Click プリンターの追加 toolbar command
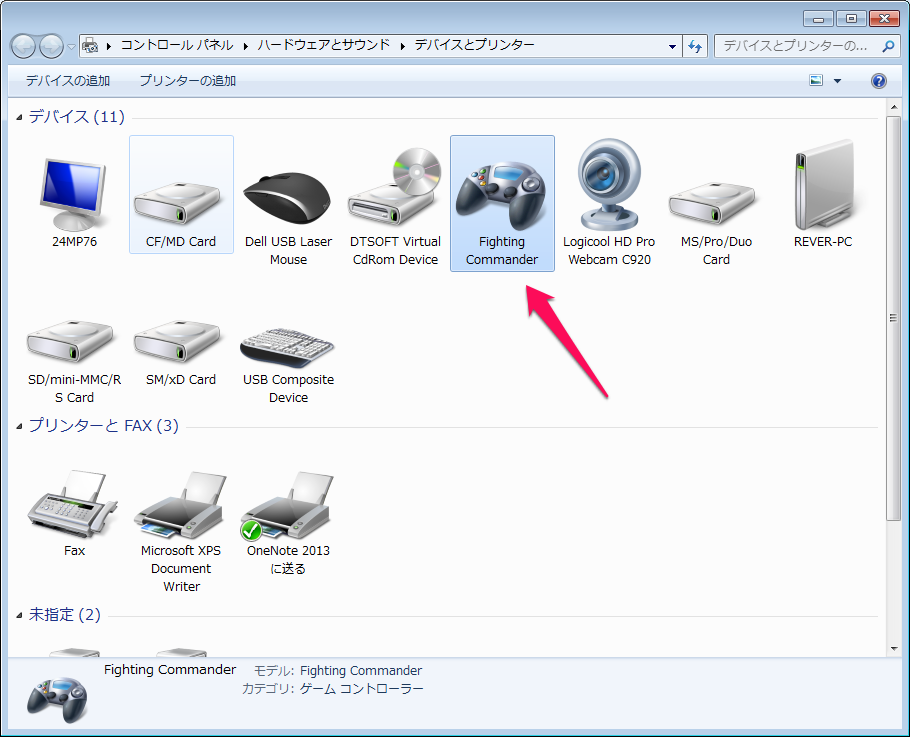Image resolution: width=910 pixels, height=737 pixels. coord(187,81)
